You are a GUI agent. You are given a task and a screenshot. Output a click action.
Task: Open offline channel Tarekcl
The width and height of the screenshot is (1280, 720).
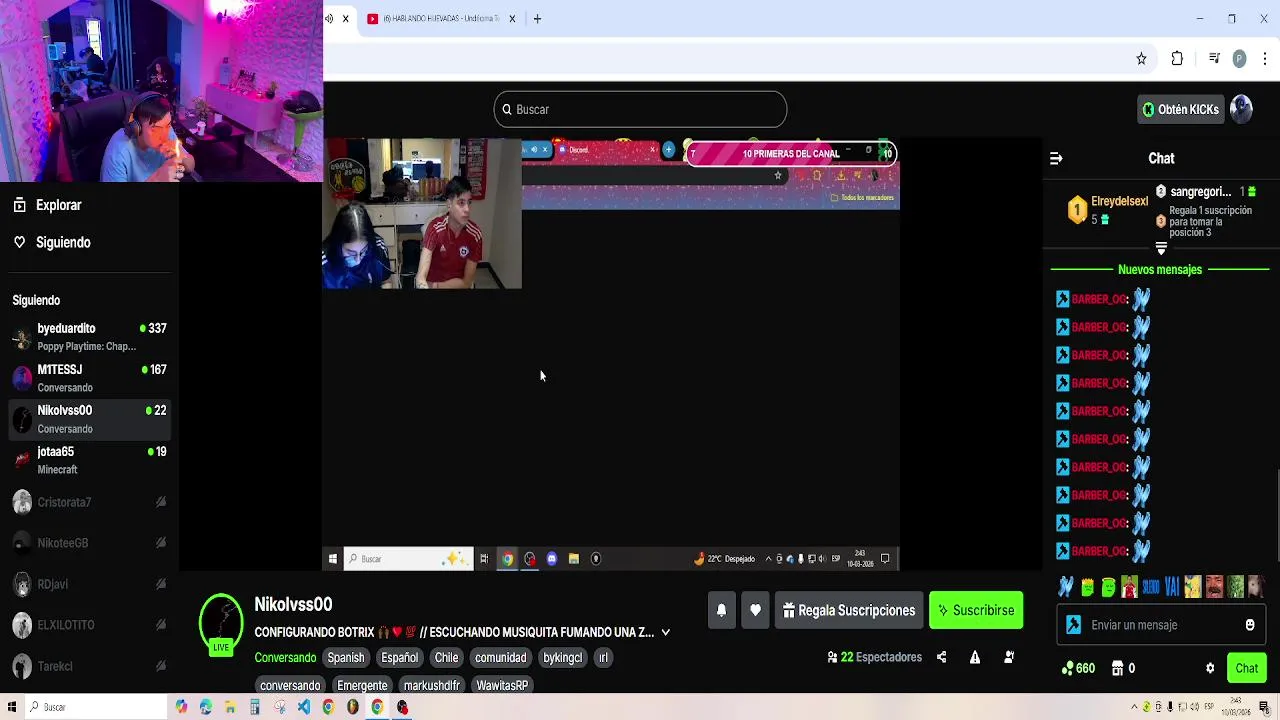coord(89,666)
